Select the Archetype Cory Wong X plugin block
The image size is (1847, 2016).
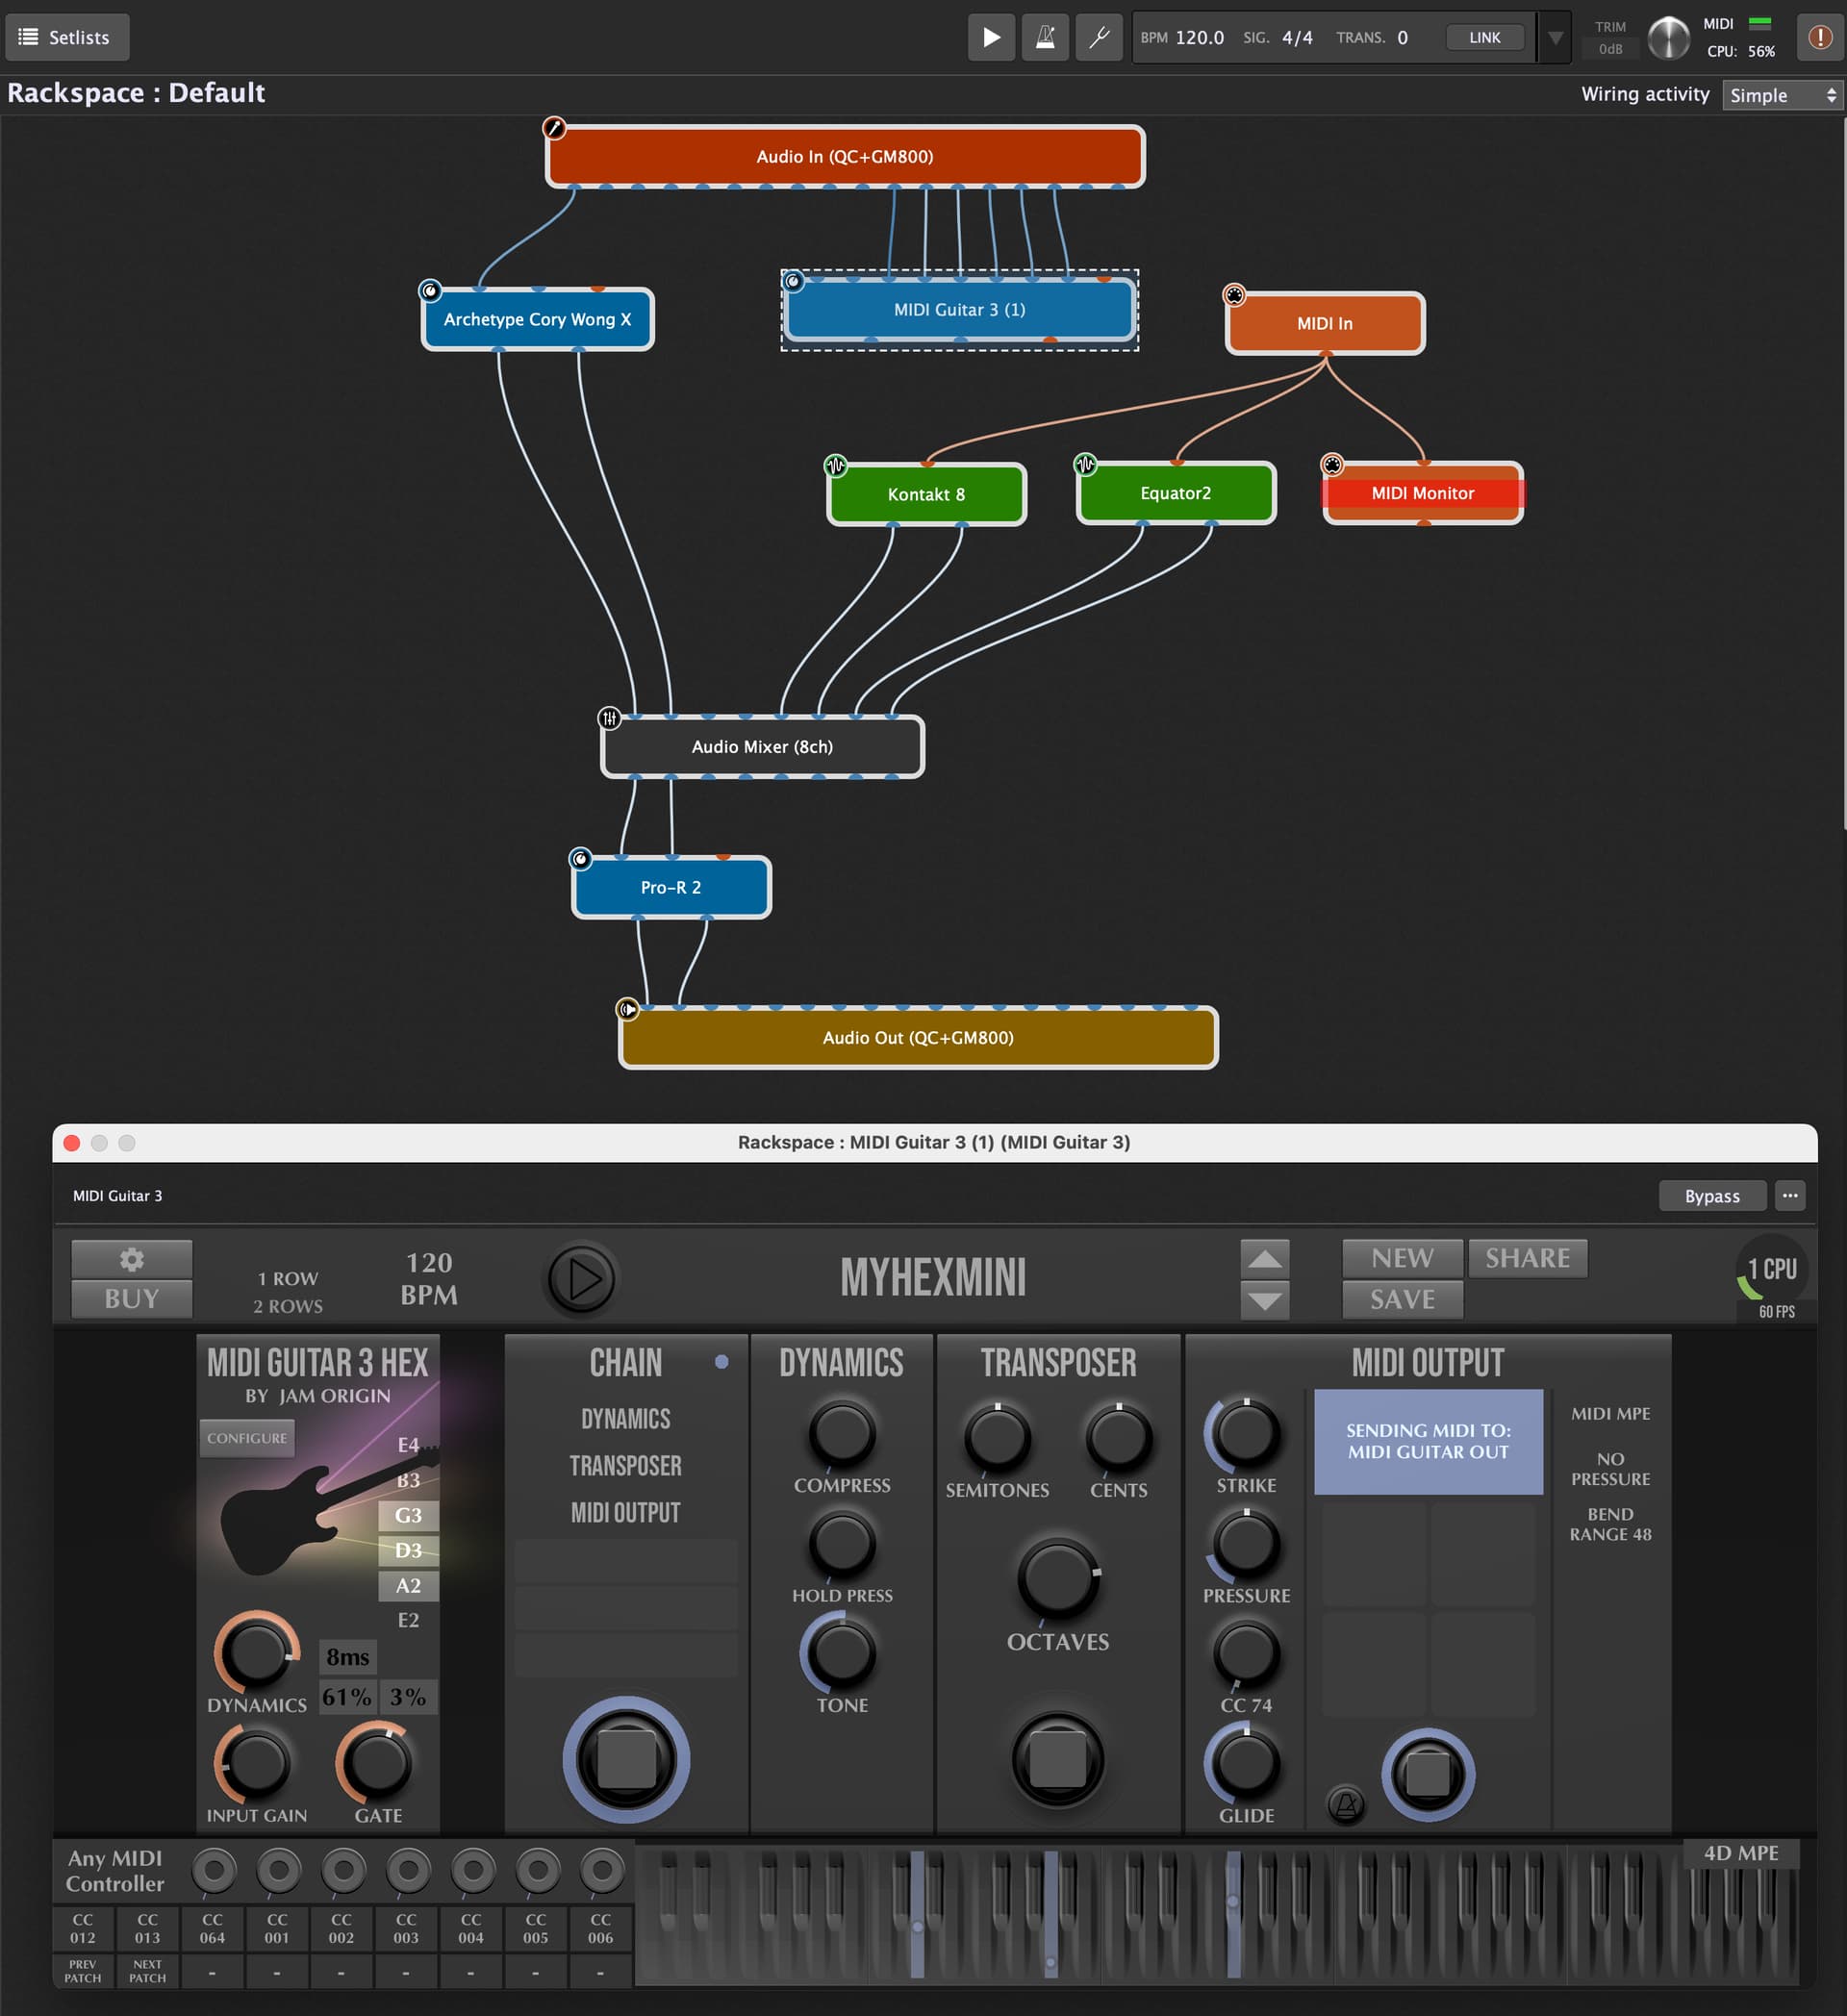tap(537, 319)
